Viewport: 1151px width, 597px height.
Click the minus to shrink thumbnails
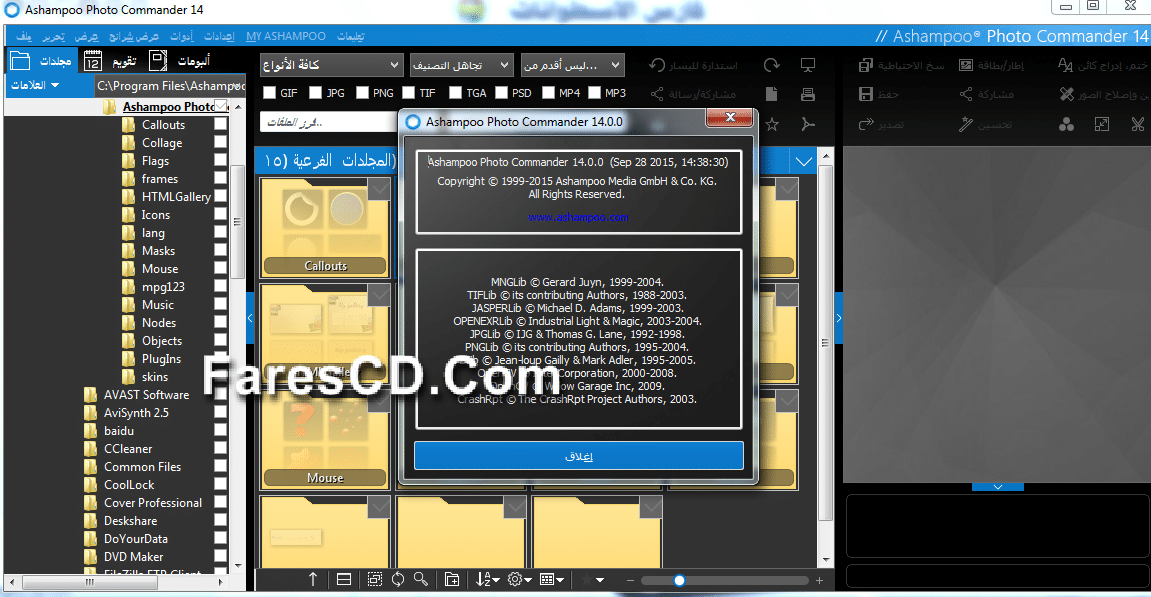pyautogui.click(x=630, y=580)
